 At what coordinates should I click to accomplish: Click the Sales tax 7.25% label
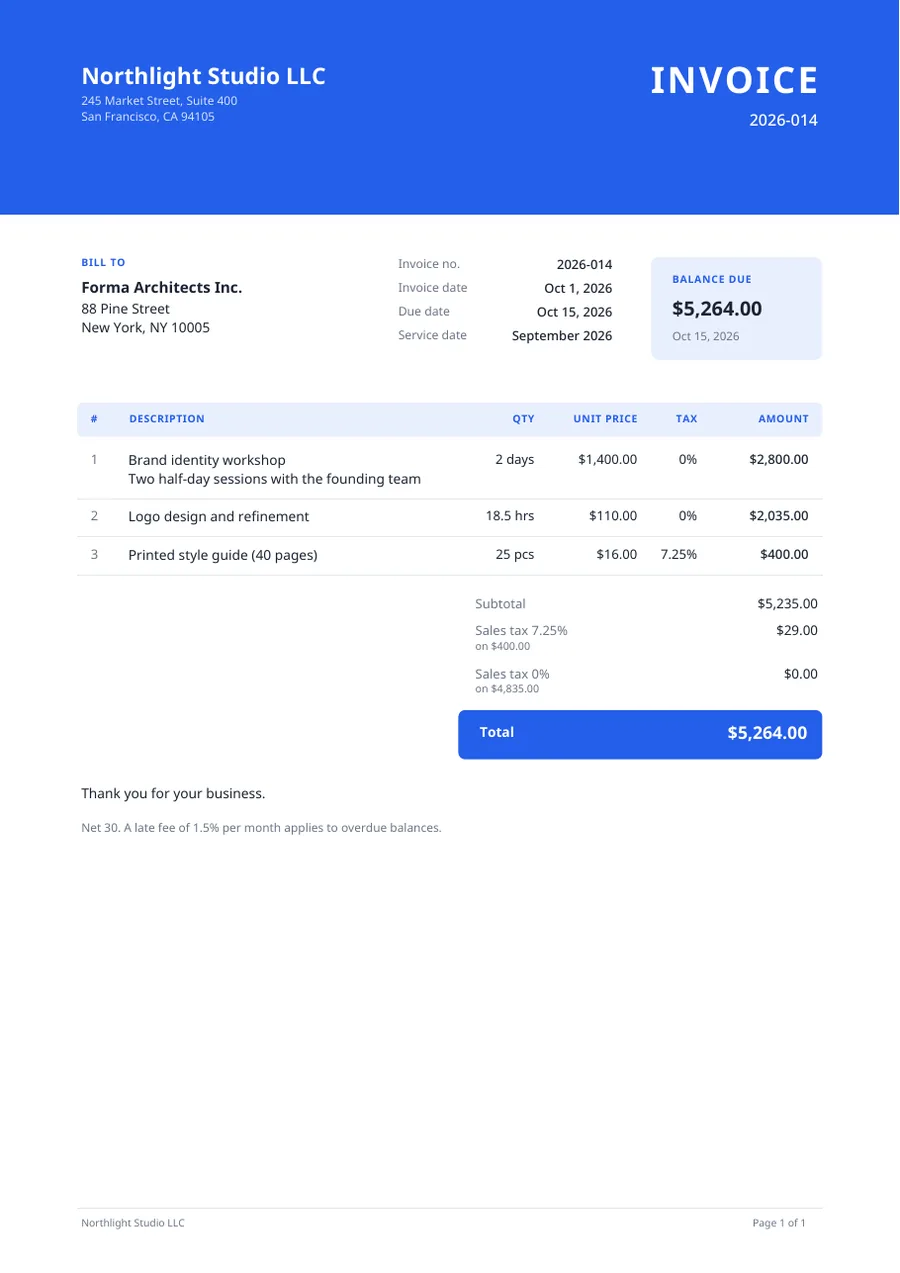point(521,631)
